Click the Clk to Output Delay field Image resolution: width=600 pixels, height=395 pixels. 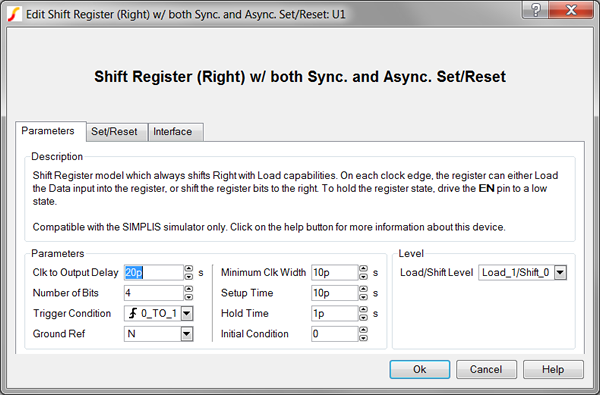154,273
